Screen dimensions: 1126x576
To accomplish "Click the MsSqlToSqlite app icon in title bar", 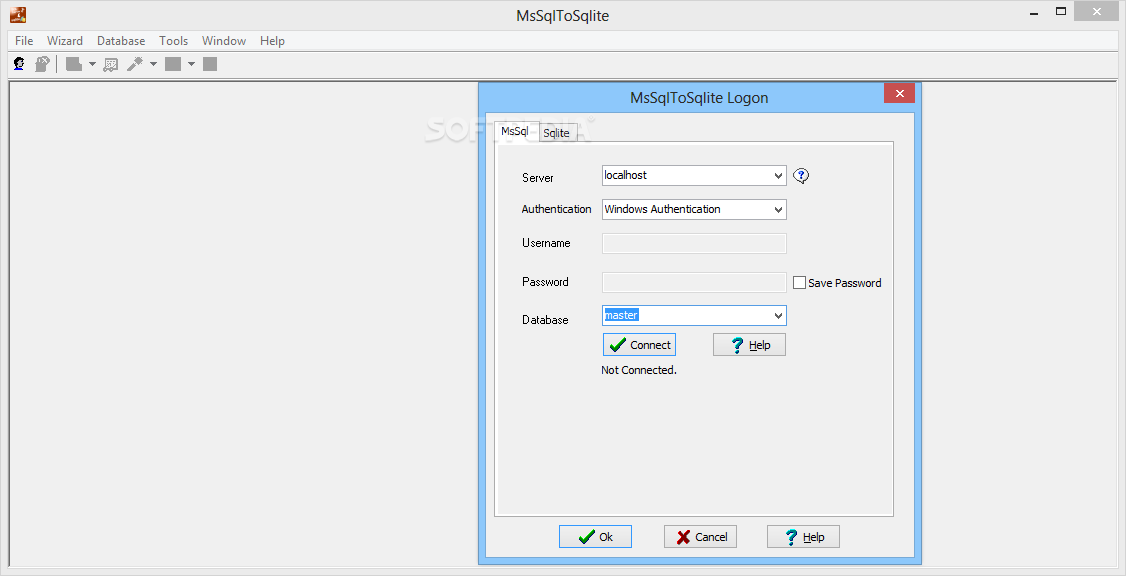I will [x=18, y=14].
